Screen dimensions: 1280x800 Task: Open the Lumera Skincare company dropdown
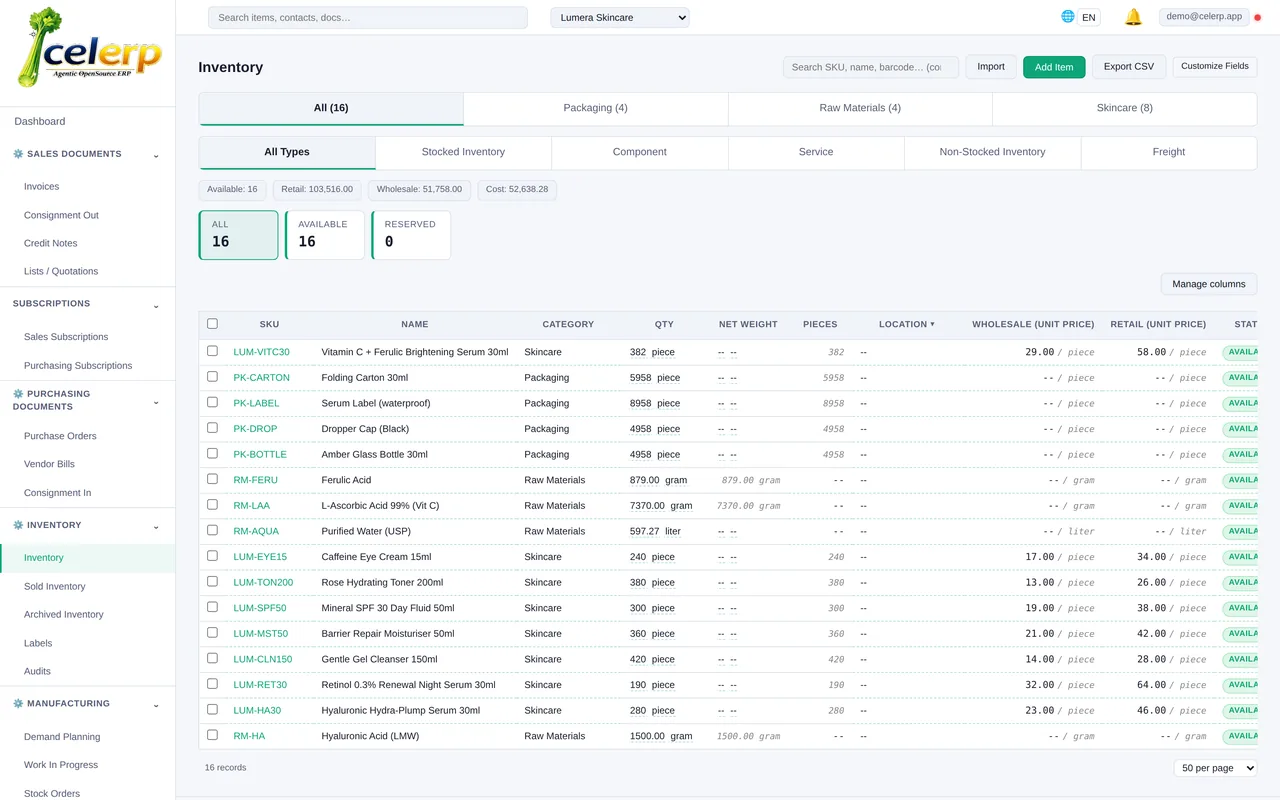coord(620,17)
